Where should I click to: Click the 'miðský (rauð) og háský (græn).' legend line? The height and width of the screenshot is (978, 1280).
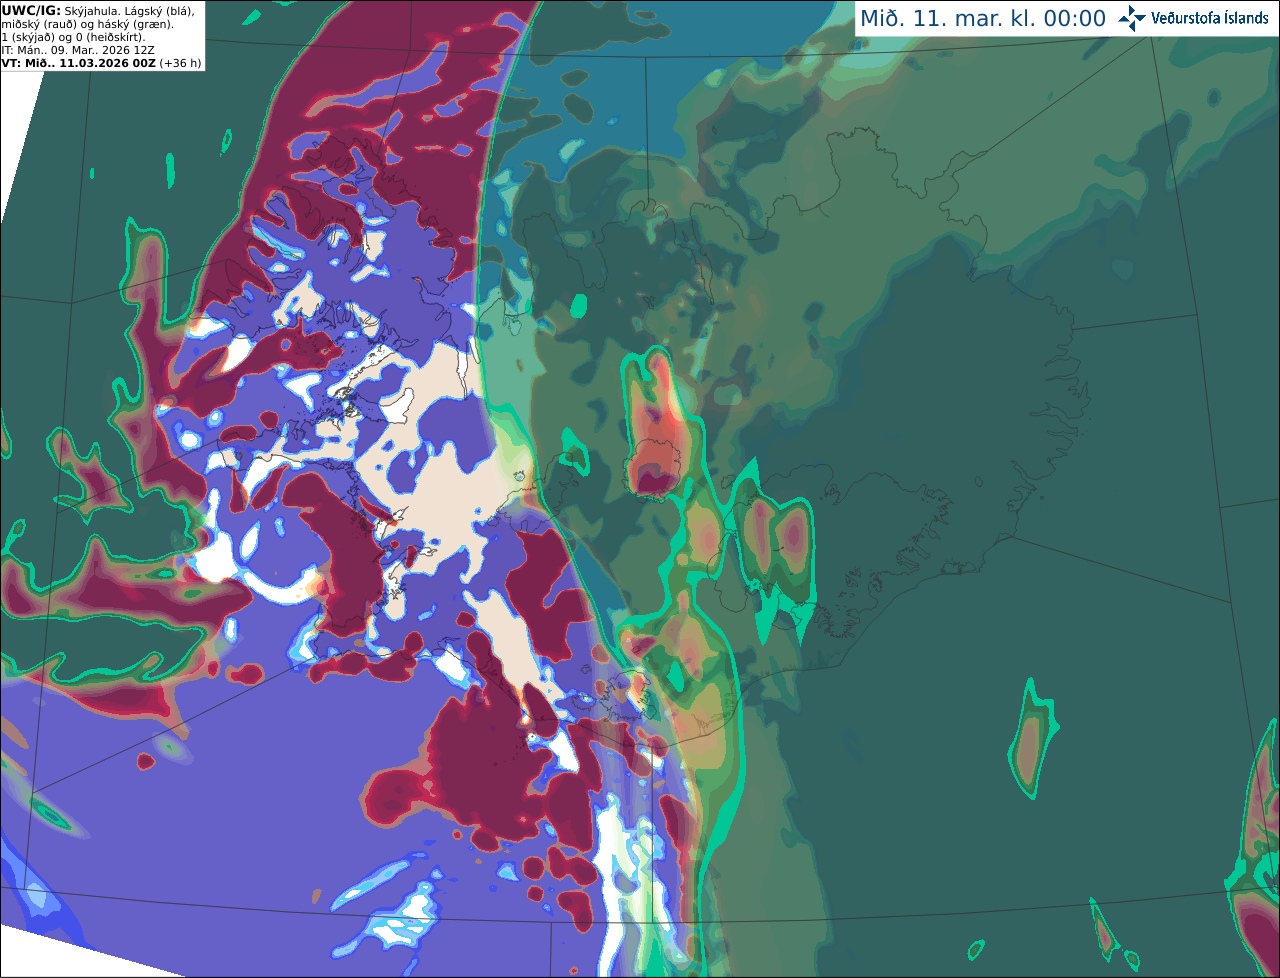[x=87, y=24]
